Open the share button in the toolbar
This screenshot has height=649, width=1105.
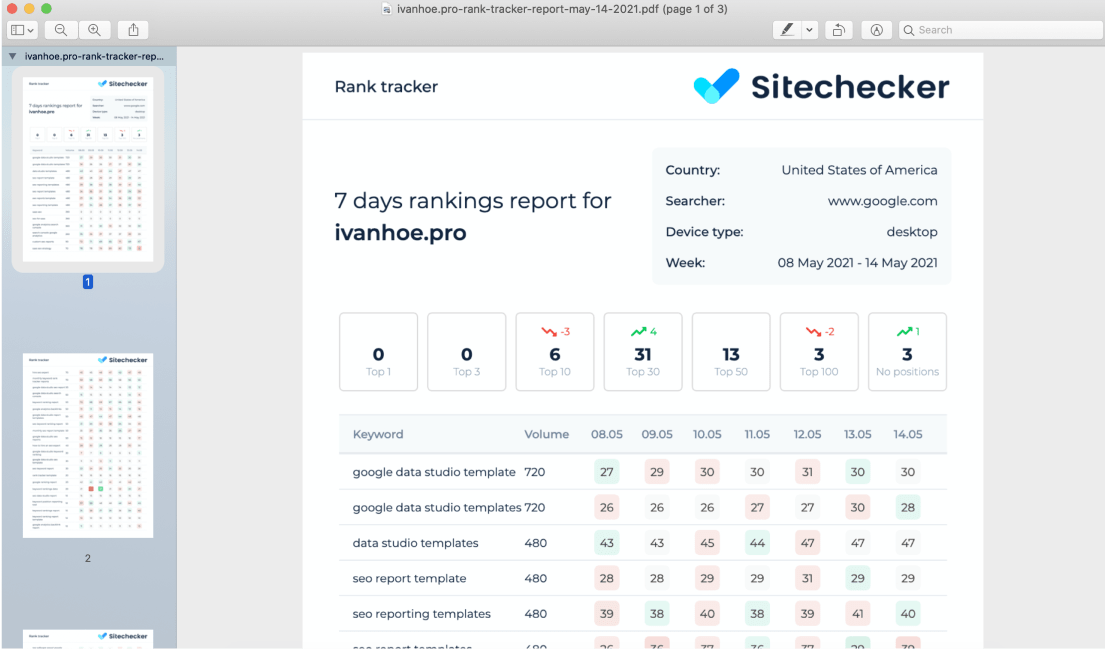coord(133,30)
